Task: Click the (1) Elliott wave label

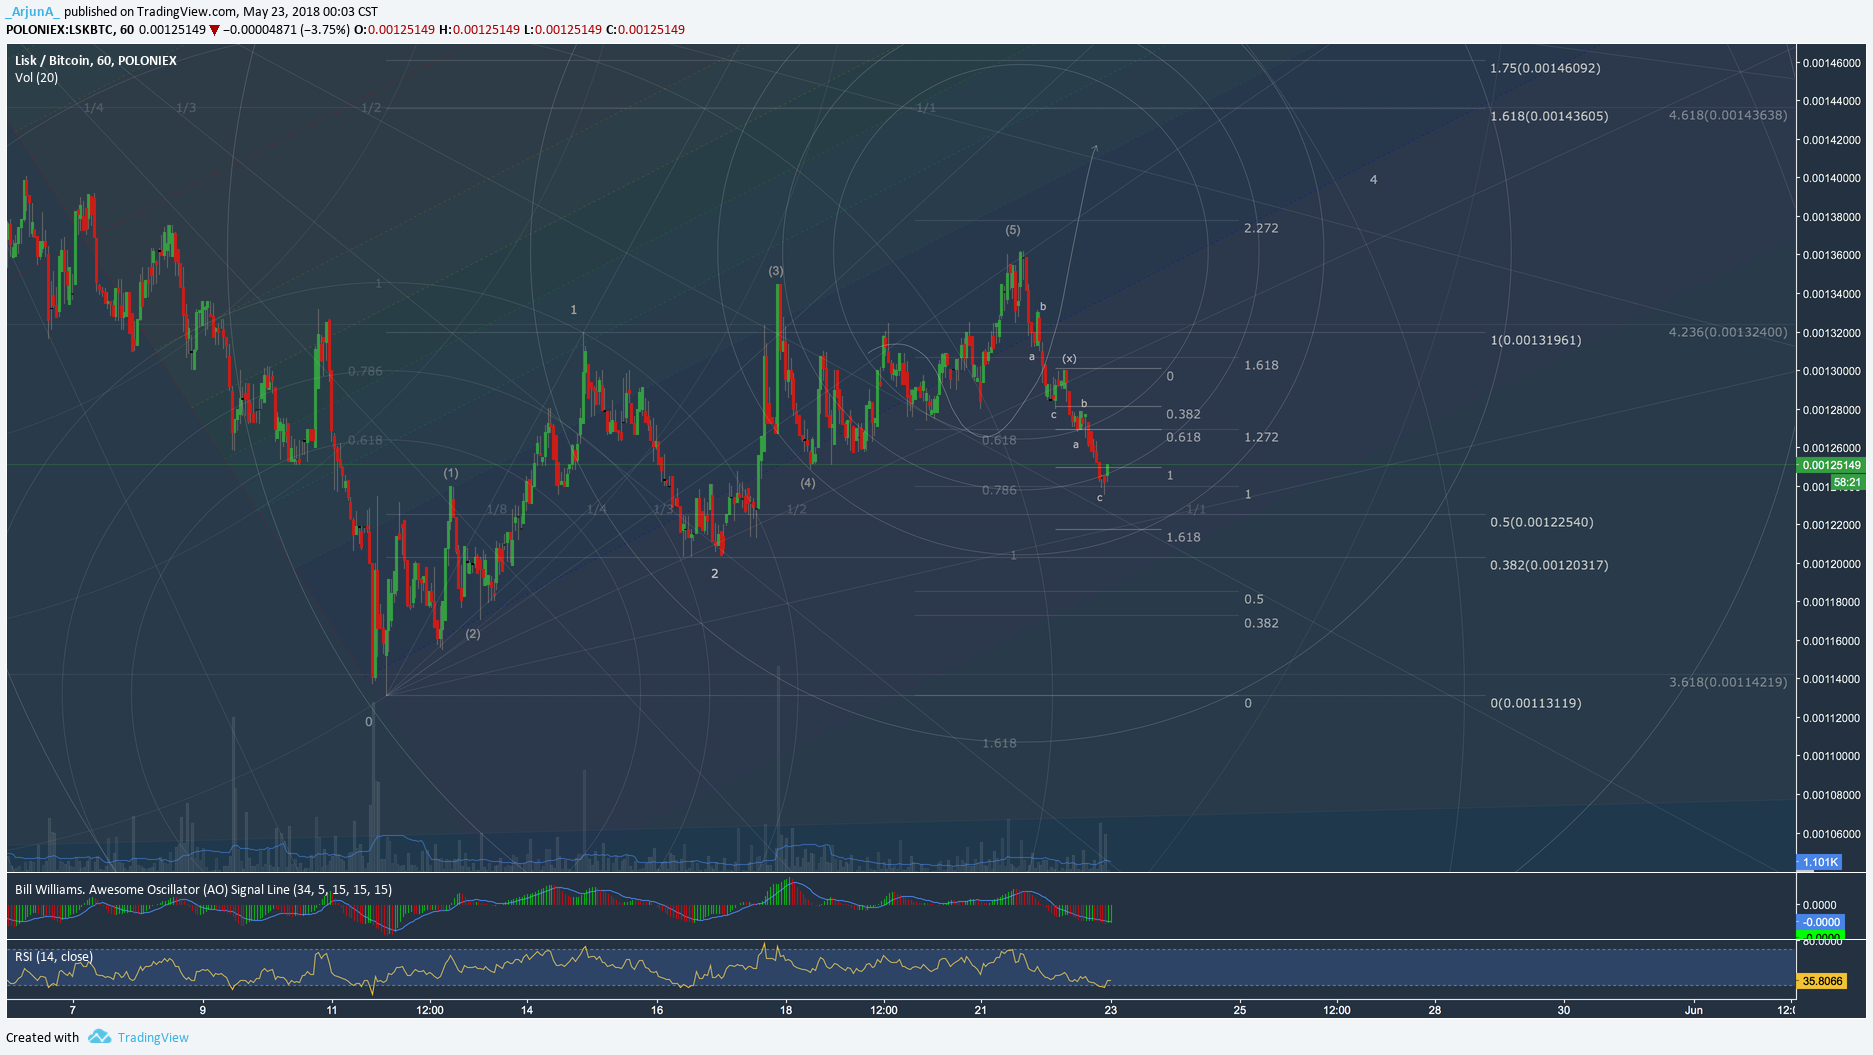Action: 451,474
